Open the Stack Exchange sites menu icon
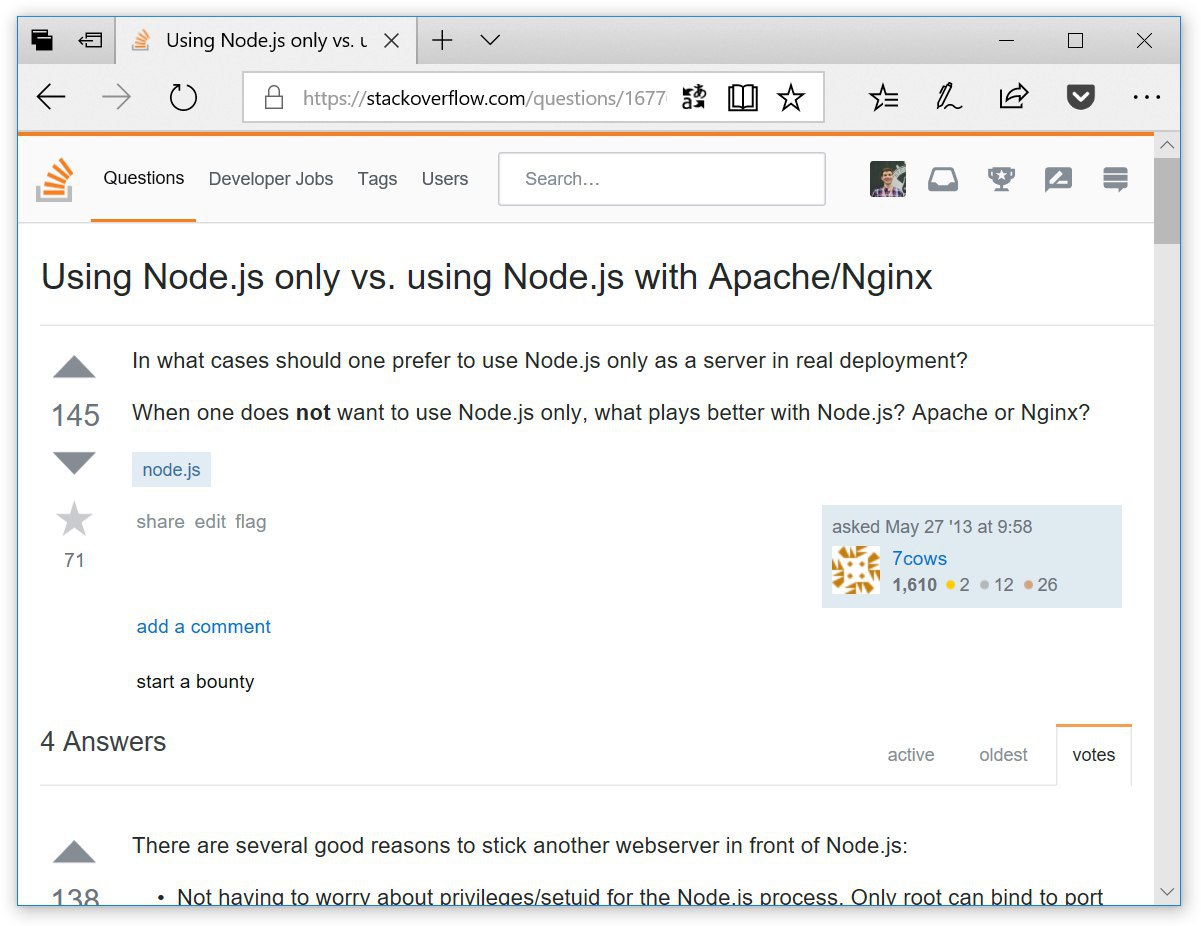The height and width of the screenshot is (926, 1201). (x=1115, y=179)
